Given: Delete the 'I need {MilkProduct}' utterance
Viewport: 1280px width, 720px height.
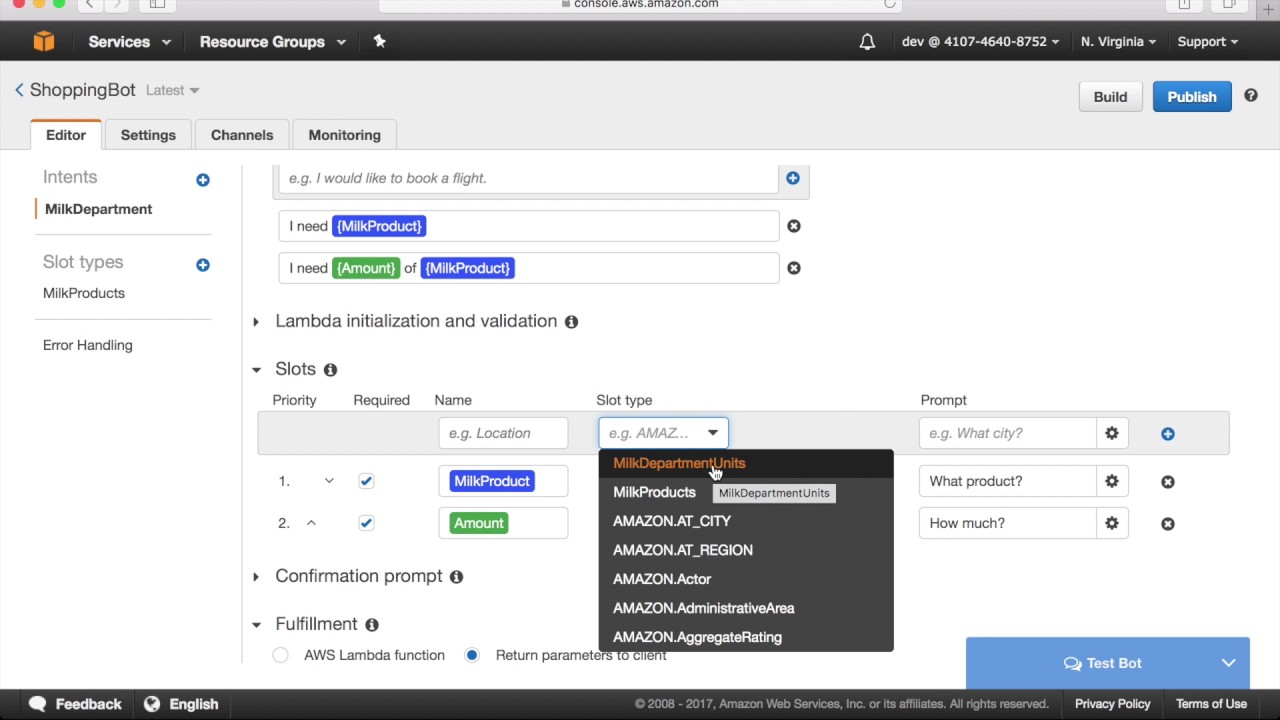Looking at the screenshot, I should click(x=794, y=226).
